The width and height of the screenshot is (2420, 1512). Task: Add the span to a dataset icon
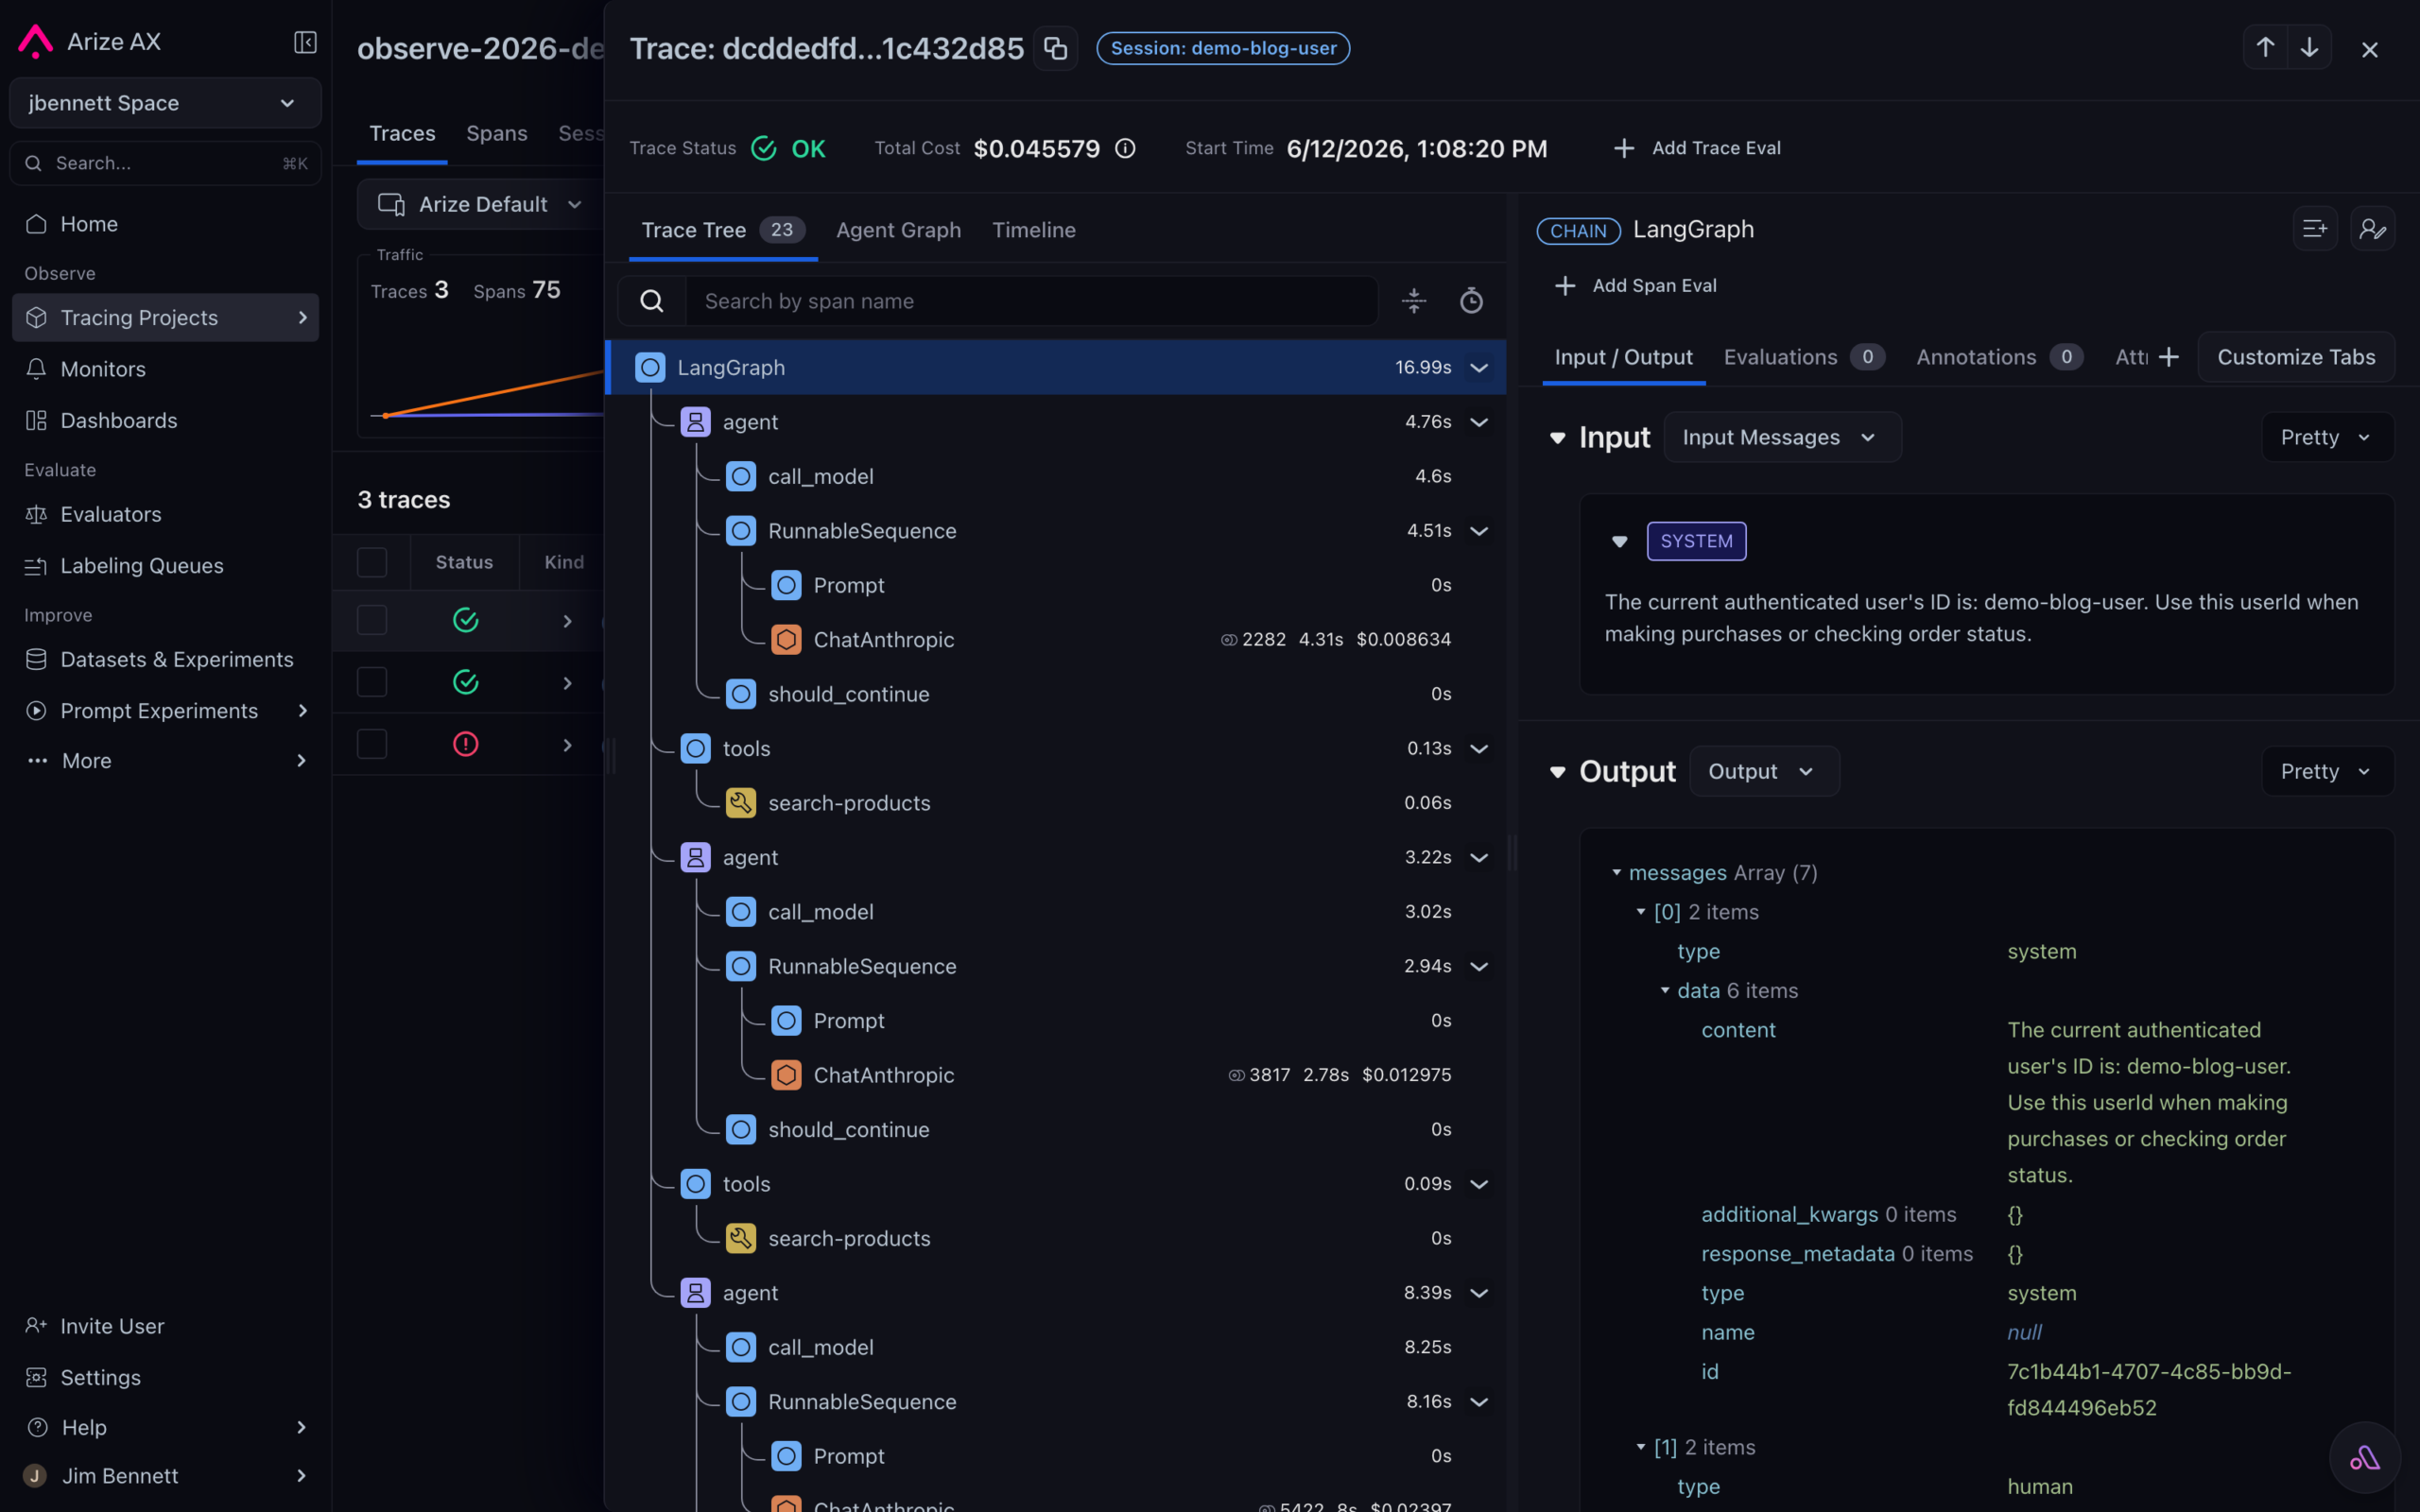[2314, 229]
